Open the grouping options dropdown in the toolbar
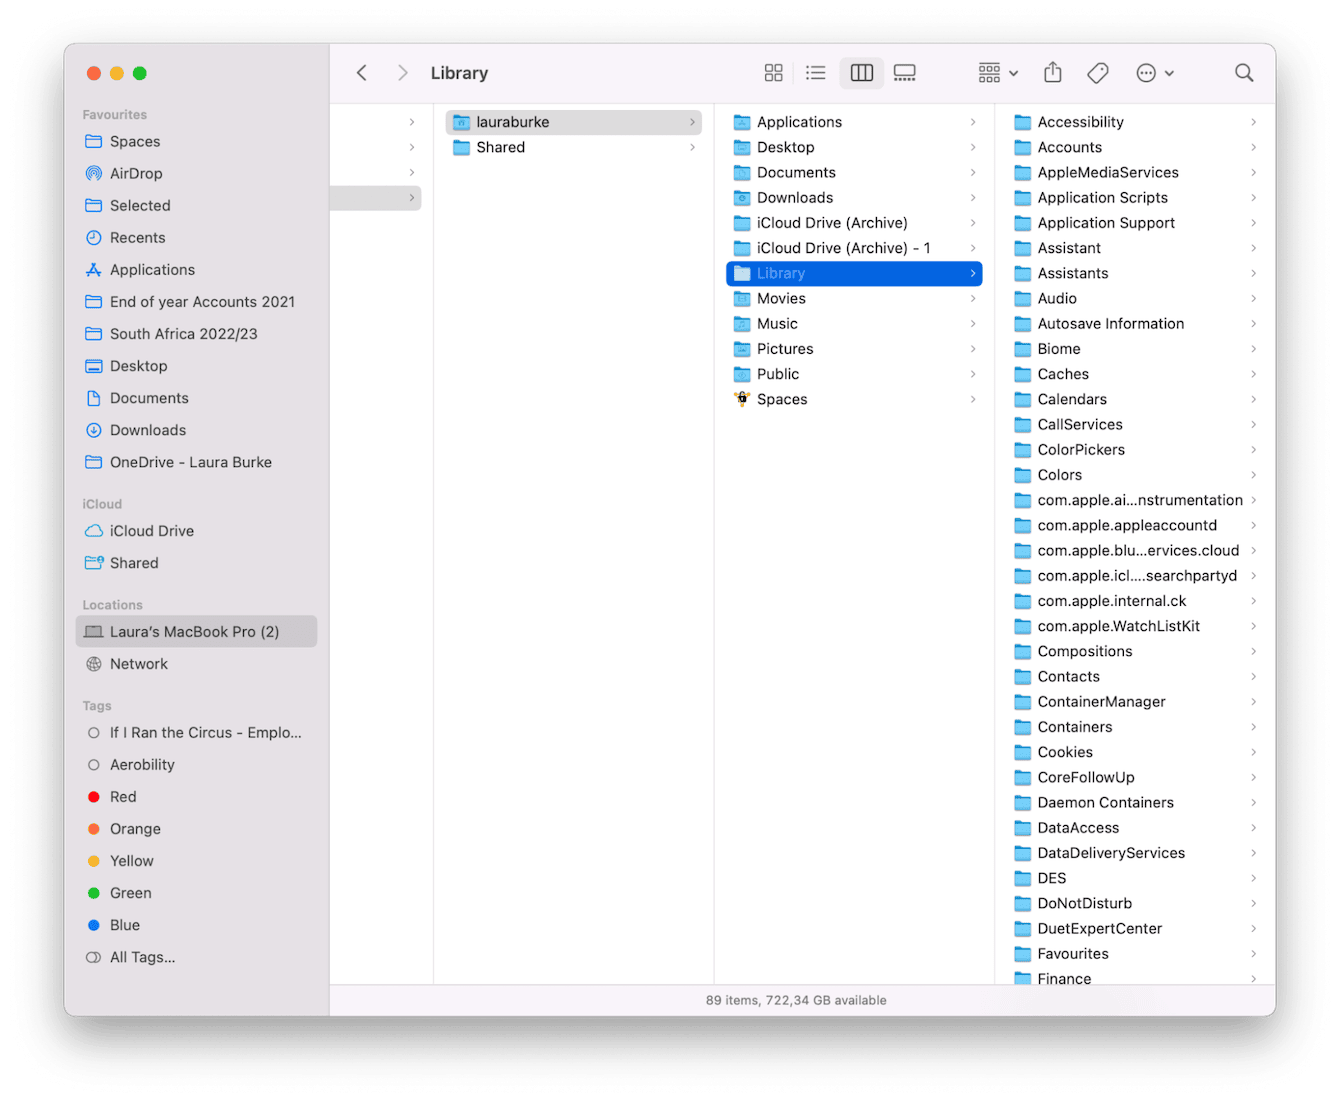This screenshot has height=1101, width=1340. (x=997, y=72)
